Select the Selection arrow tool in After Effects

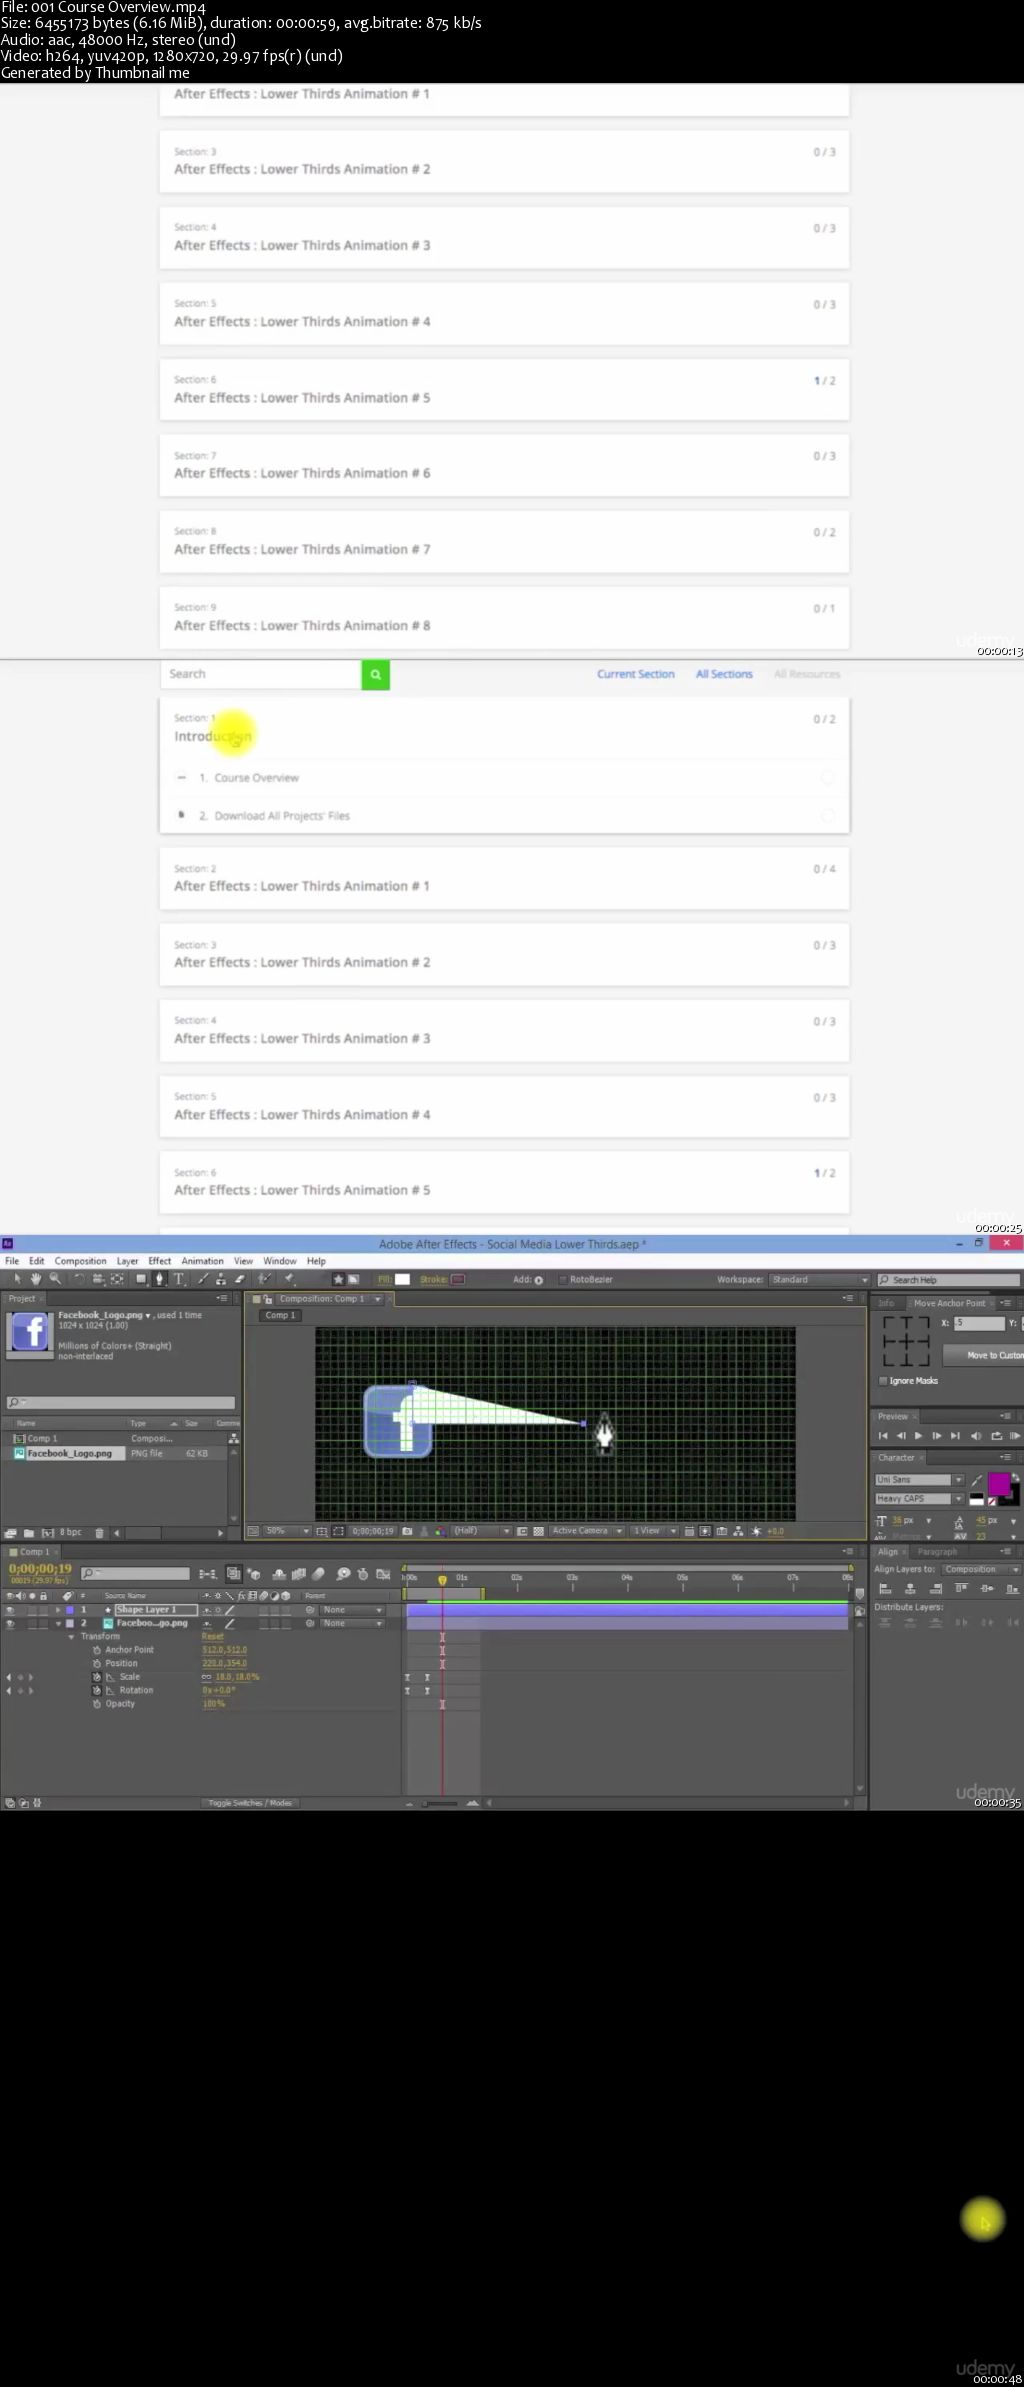click(x=17, y=1279)
